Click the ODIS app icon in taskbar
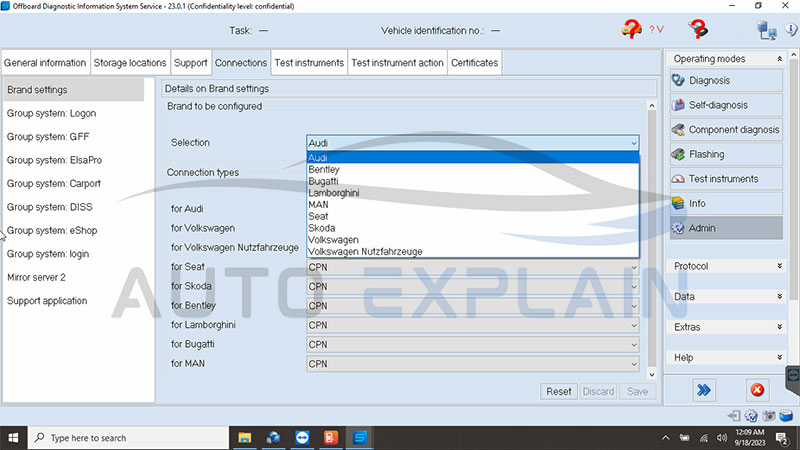The height and width of the screenshot is (450, 800). (360, 438)
